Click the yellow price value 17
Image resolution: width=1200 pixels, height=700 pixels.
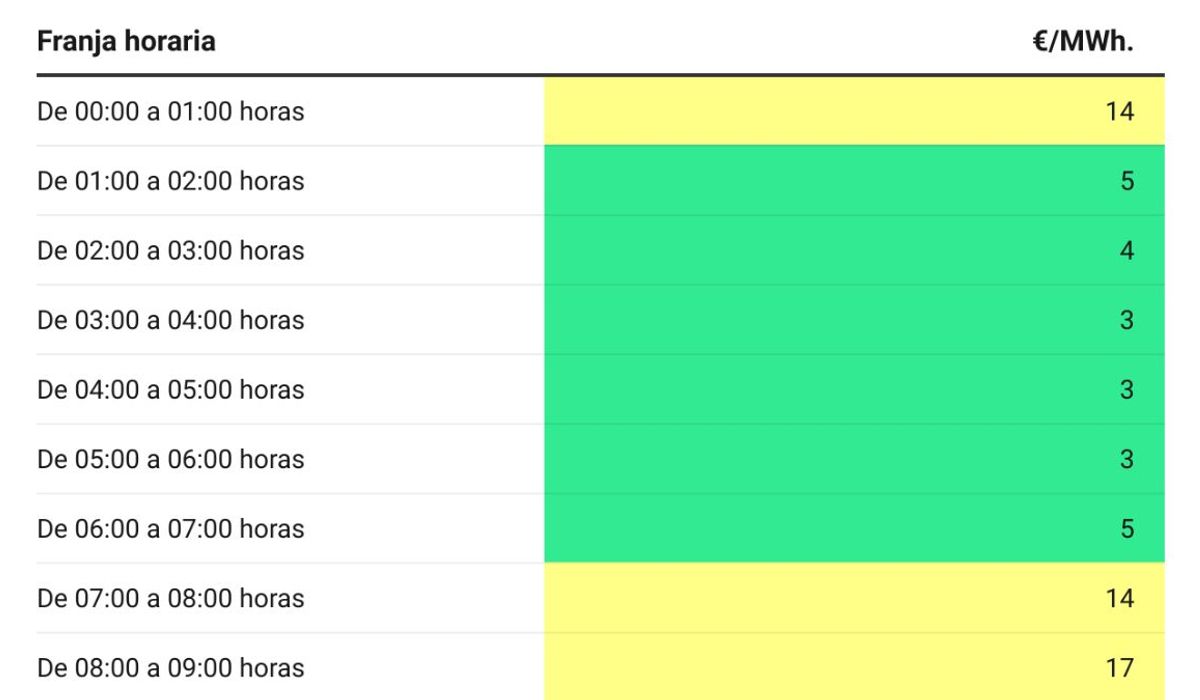[x=1120, y=667]
